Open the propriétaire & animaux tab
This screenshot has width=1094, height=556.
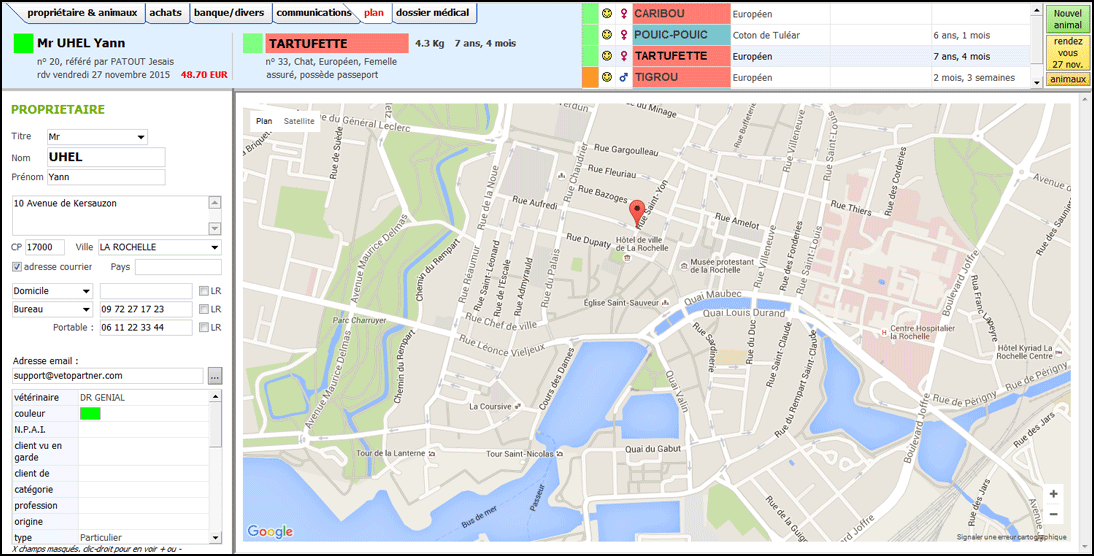point(82,13)
